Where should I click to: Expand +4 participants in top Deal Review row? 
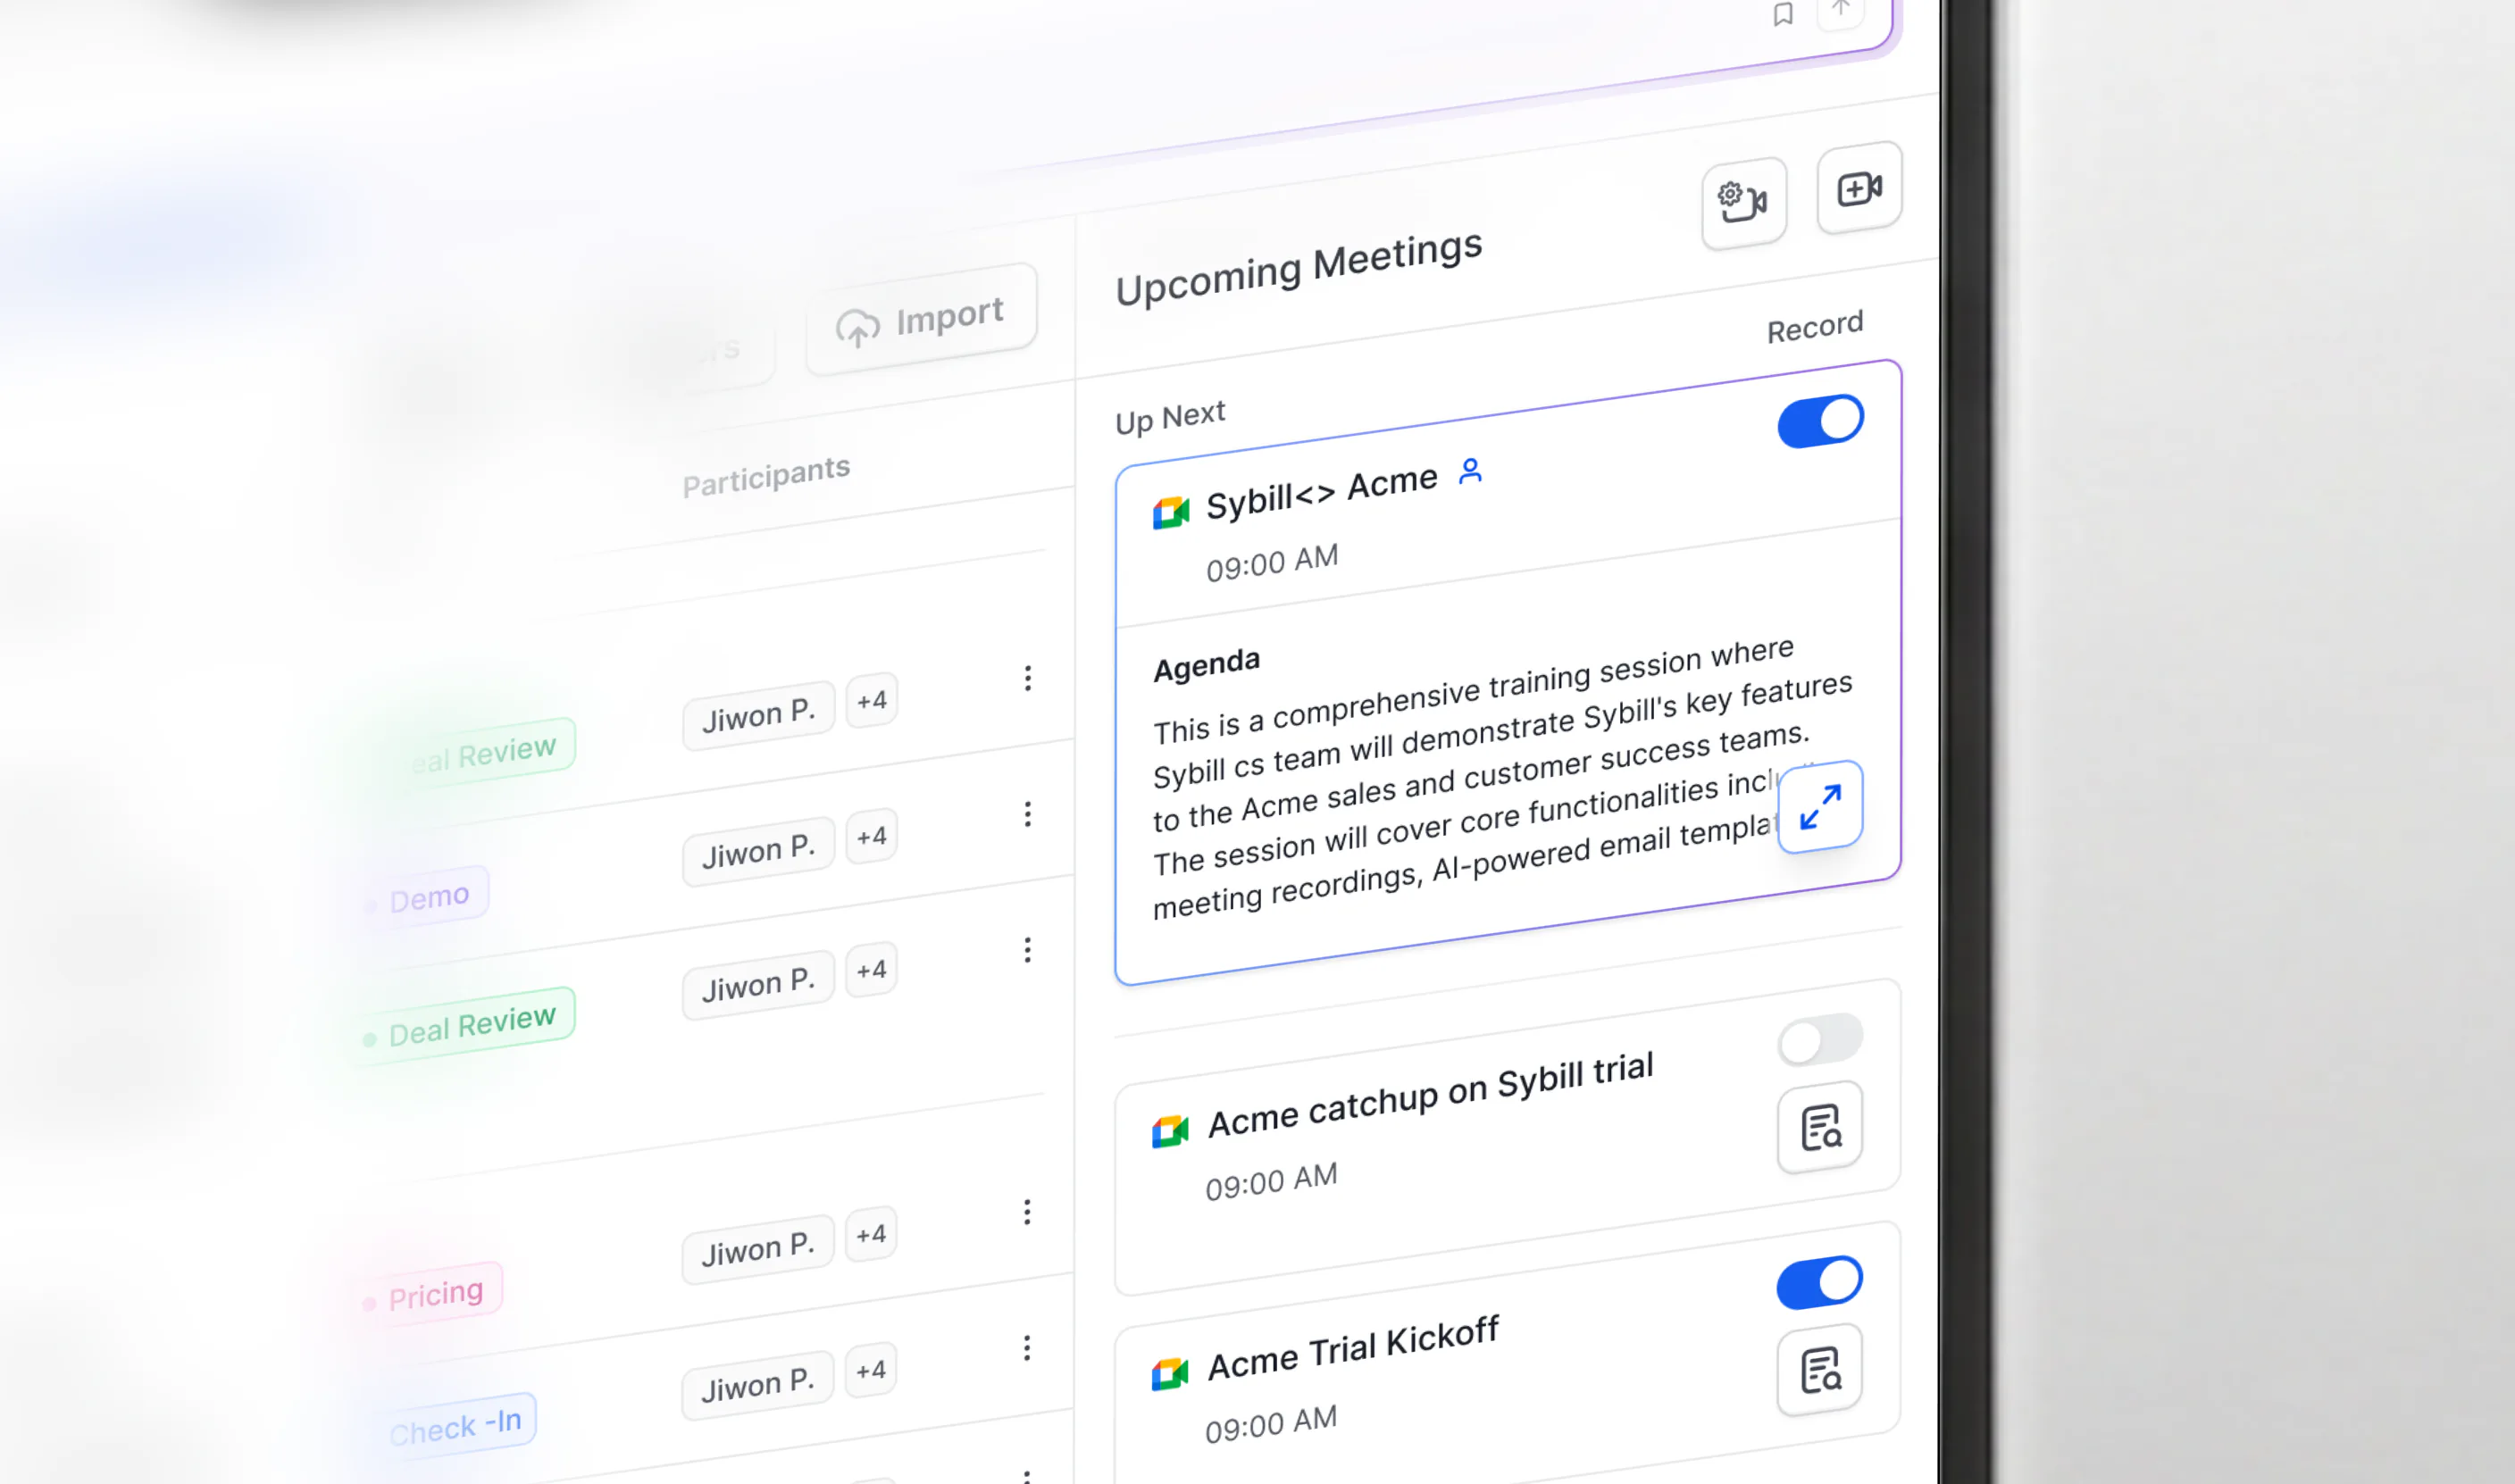pyautogui.click(x=872, y=700)
